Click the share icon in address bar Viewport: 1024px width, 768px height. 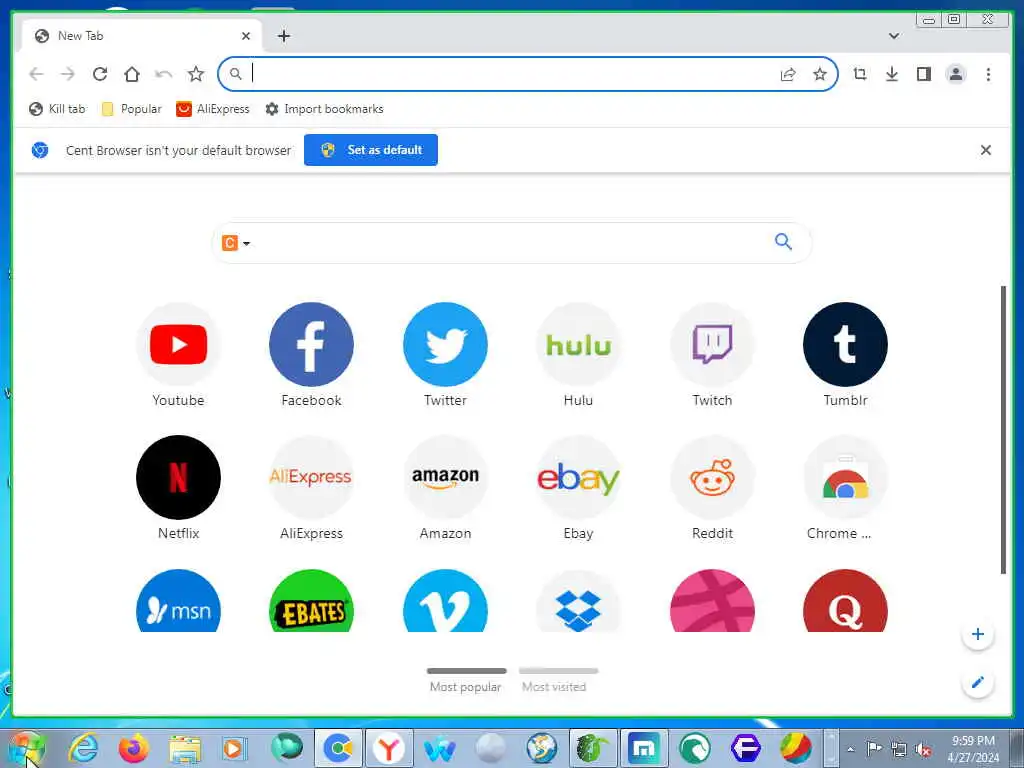(788, 74)
